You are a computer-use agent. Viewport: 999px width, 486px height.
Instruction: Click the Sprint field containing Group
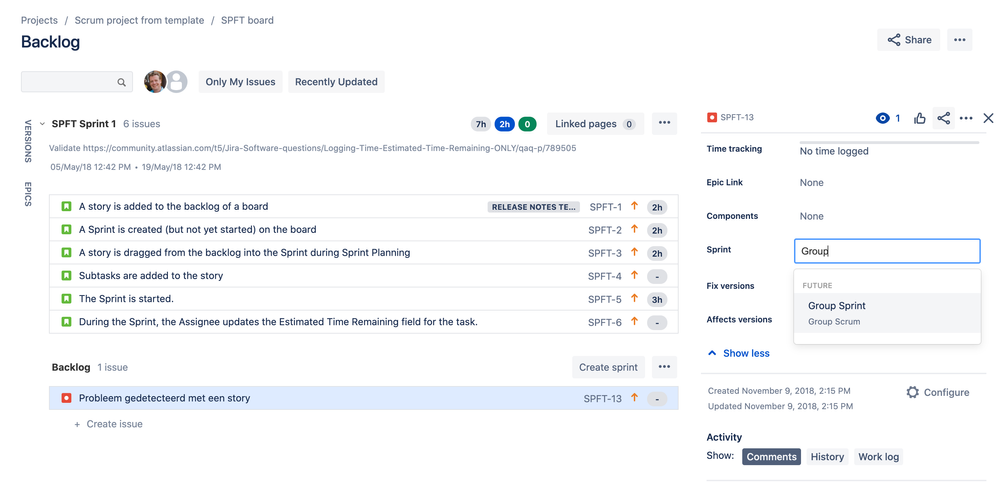887,251
